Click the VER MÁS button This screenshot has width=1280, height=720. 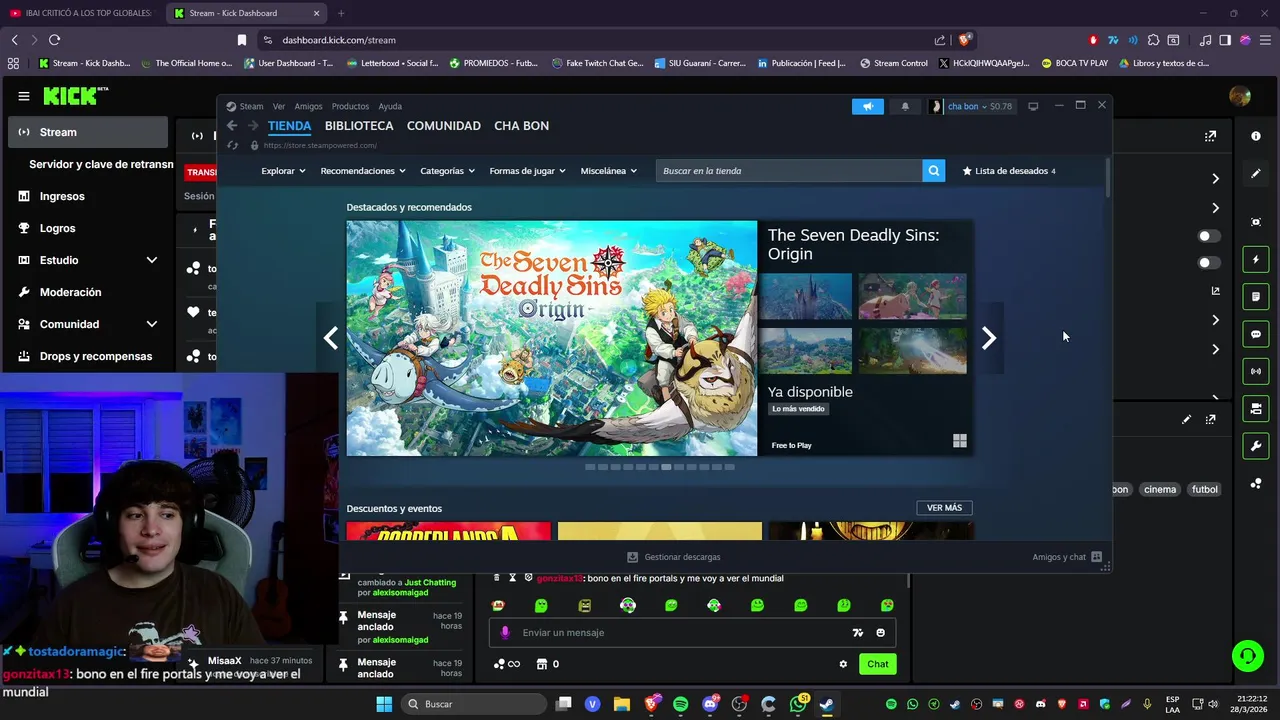tap(944, 508)
